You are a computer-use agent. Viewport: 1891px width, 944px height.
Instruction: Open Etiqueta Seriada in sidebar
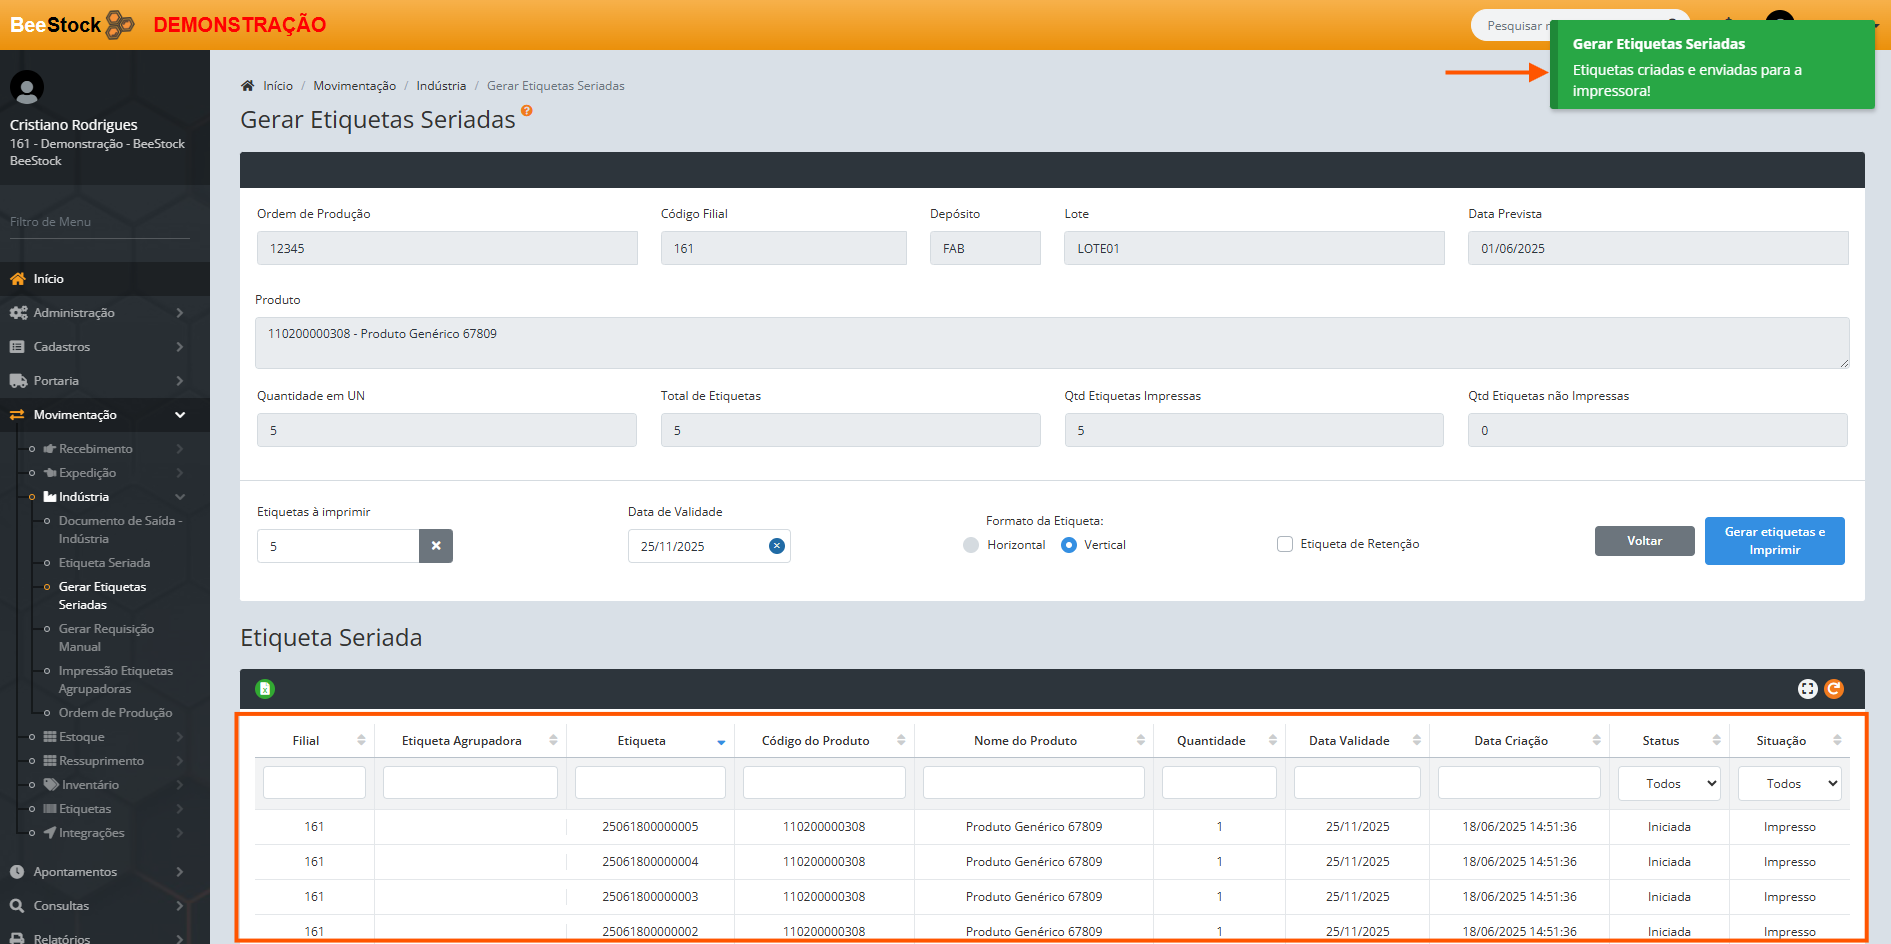pyautogui.click(x=104, y=563)
